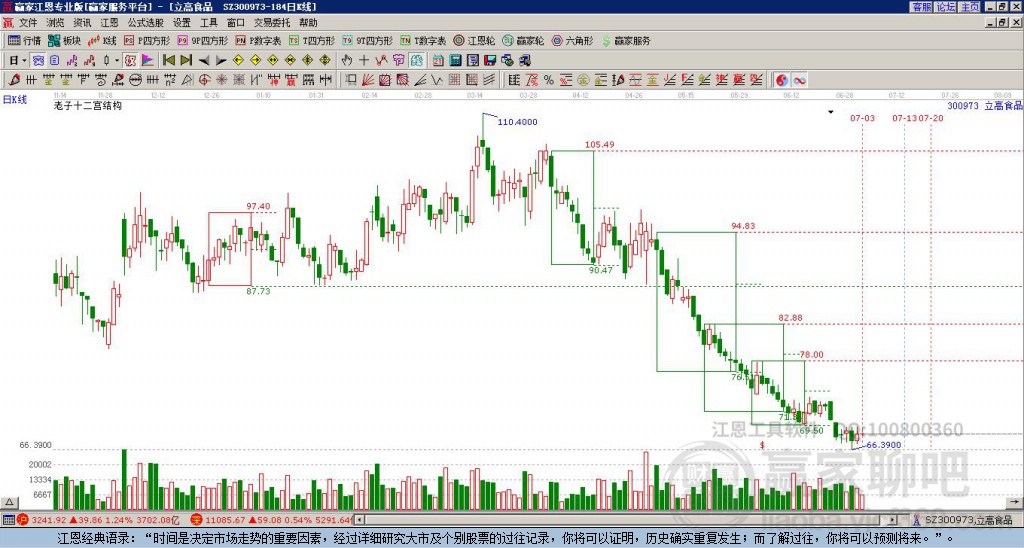Select the circle-with-lines drawing tool
This screenshot has height=548, width=1024.
pyautogui.click(x=135, y=80)
